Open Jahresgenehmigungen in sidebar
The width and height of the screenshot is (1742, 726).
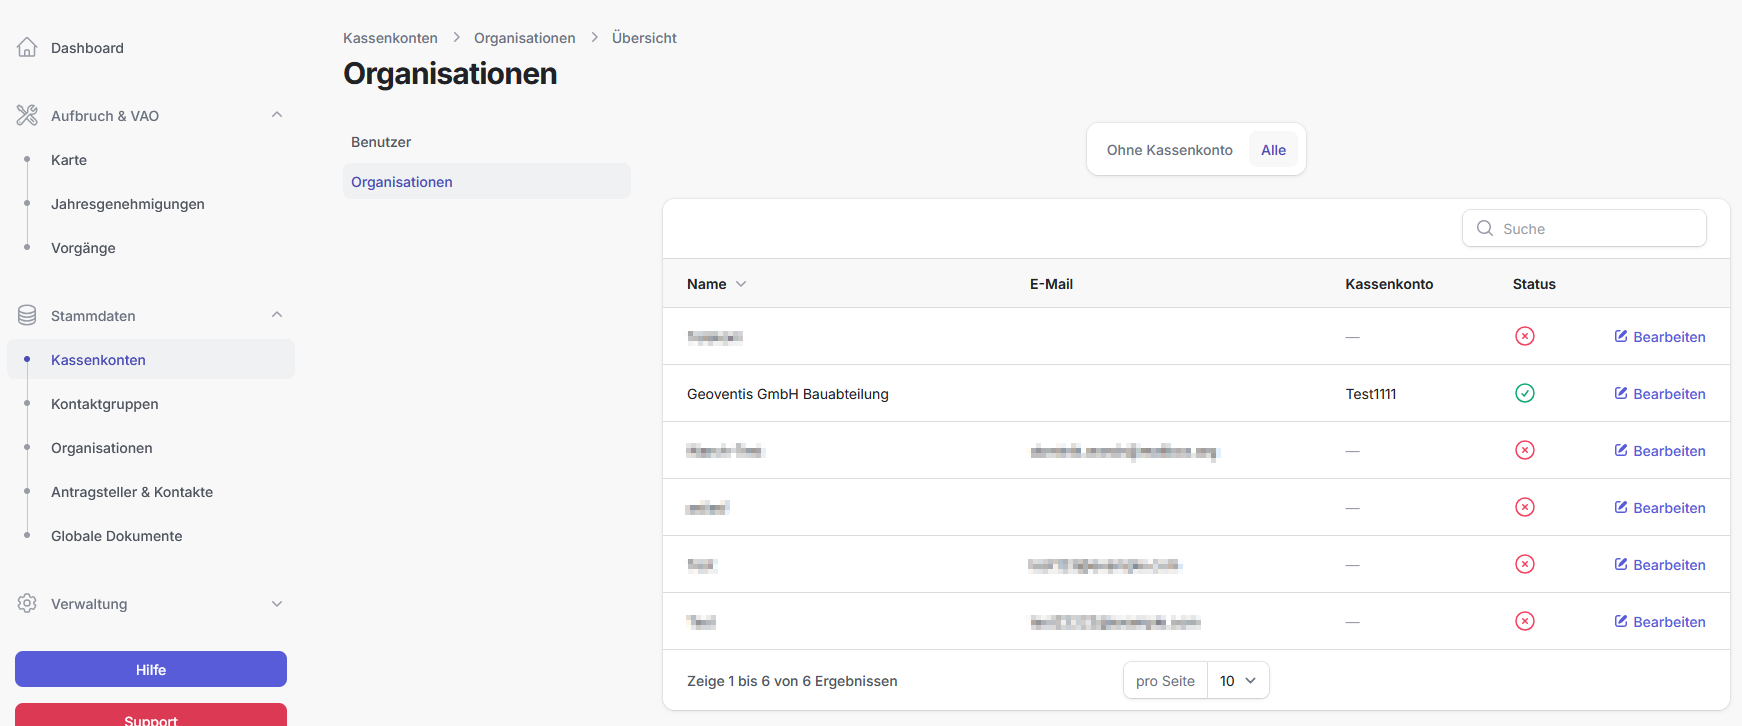[128, 204]
